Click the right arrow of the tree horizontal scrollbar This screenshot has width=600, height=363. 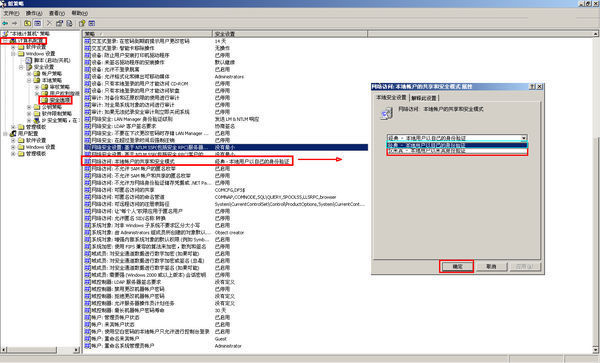click(76, 350)
